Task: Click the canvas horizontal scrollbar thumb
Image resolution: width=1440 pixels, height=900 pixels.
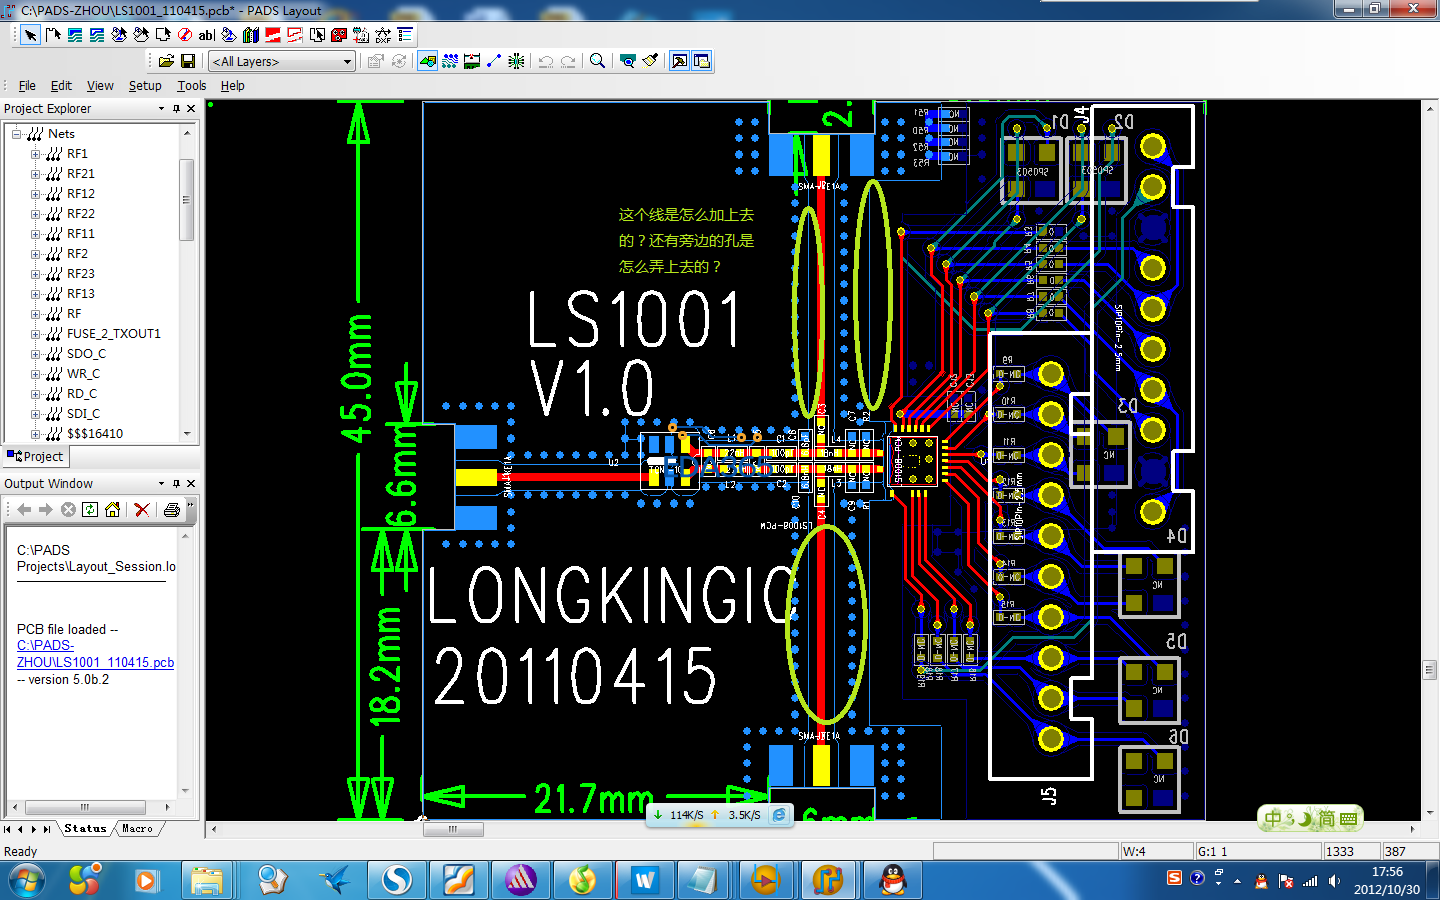Action: [452, 829]
